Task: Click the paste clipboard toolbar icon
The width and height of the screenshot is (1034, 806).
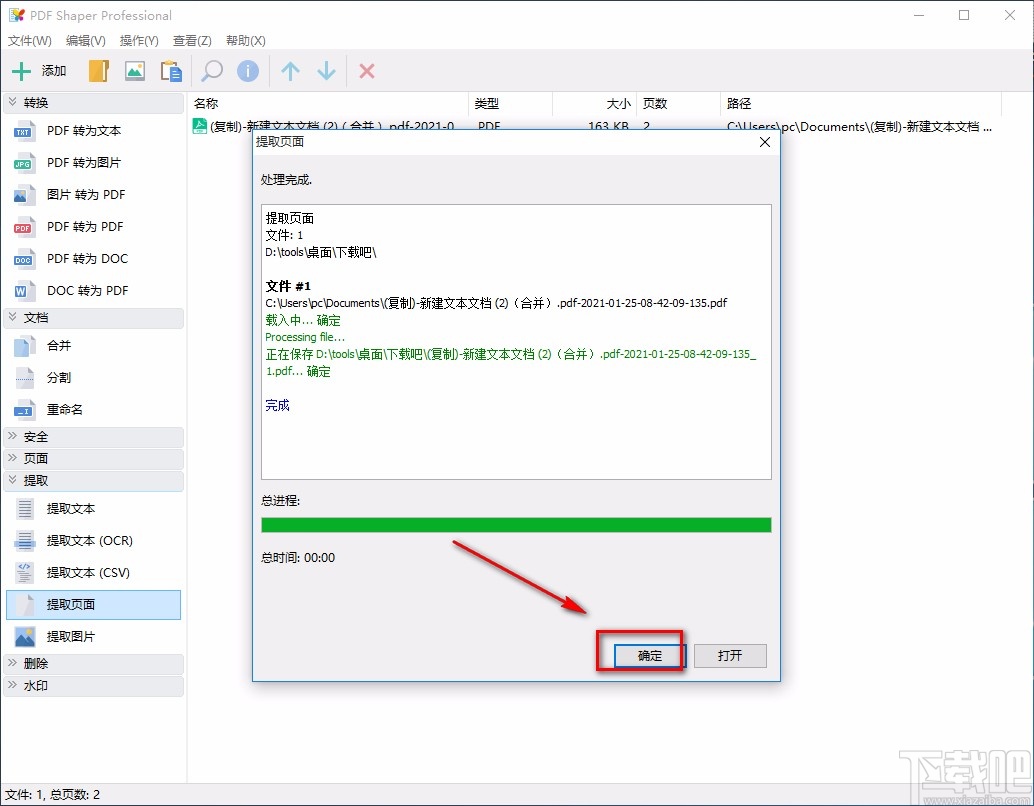Action: click(x=171, y=71)
